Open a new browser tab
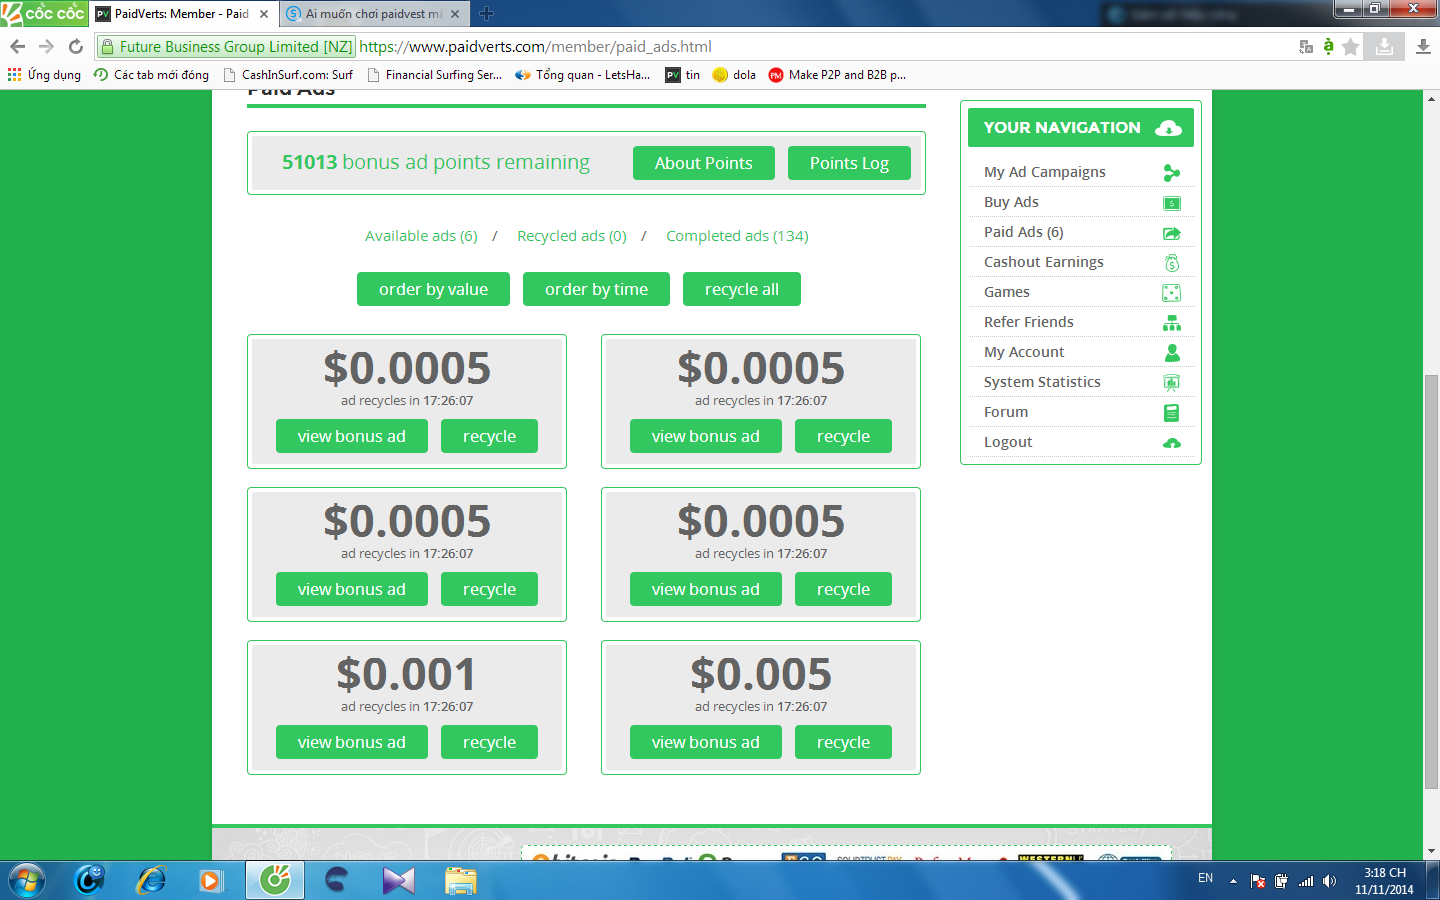This screenshot has width=1440, height=900. tap(487, 14)
